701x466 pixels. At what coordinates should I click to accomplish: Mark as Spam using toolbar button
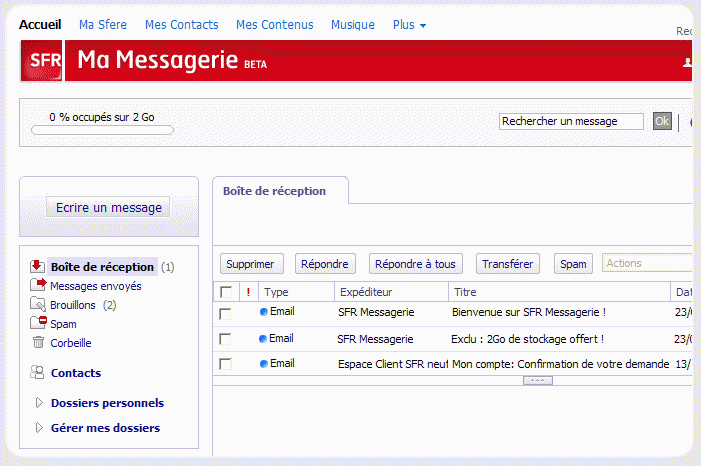pyautogui.click(x=573, y=264)
